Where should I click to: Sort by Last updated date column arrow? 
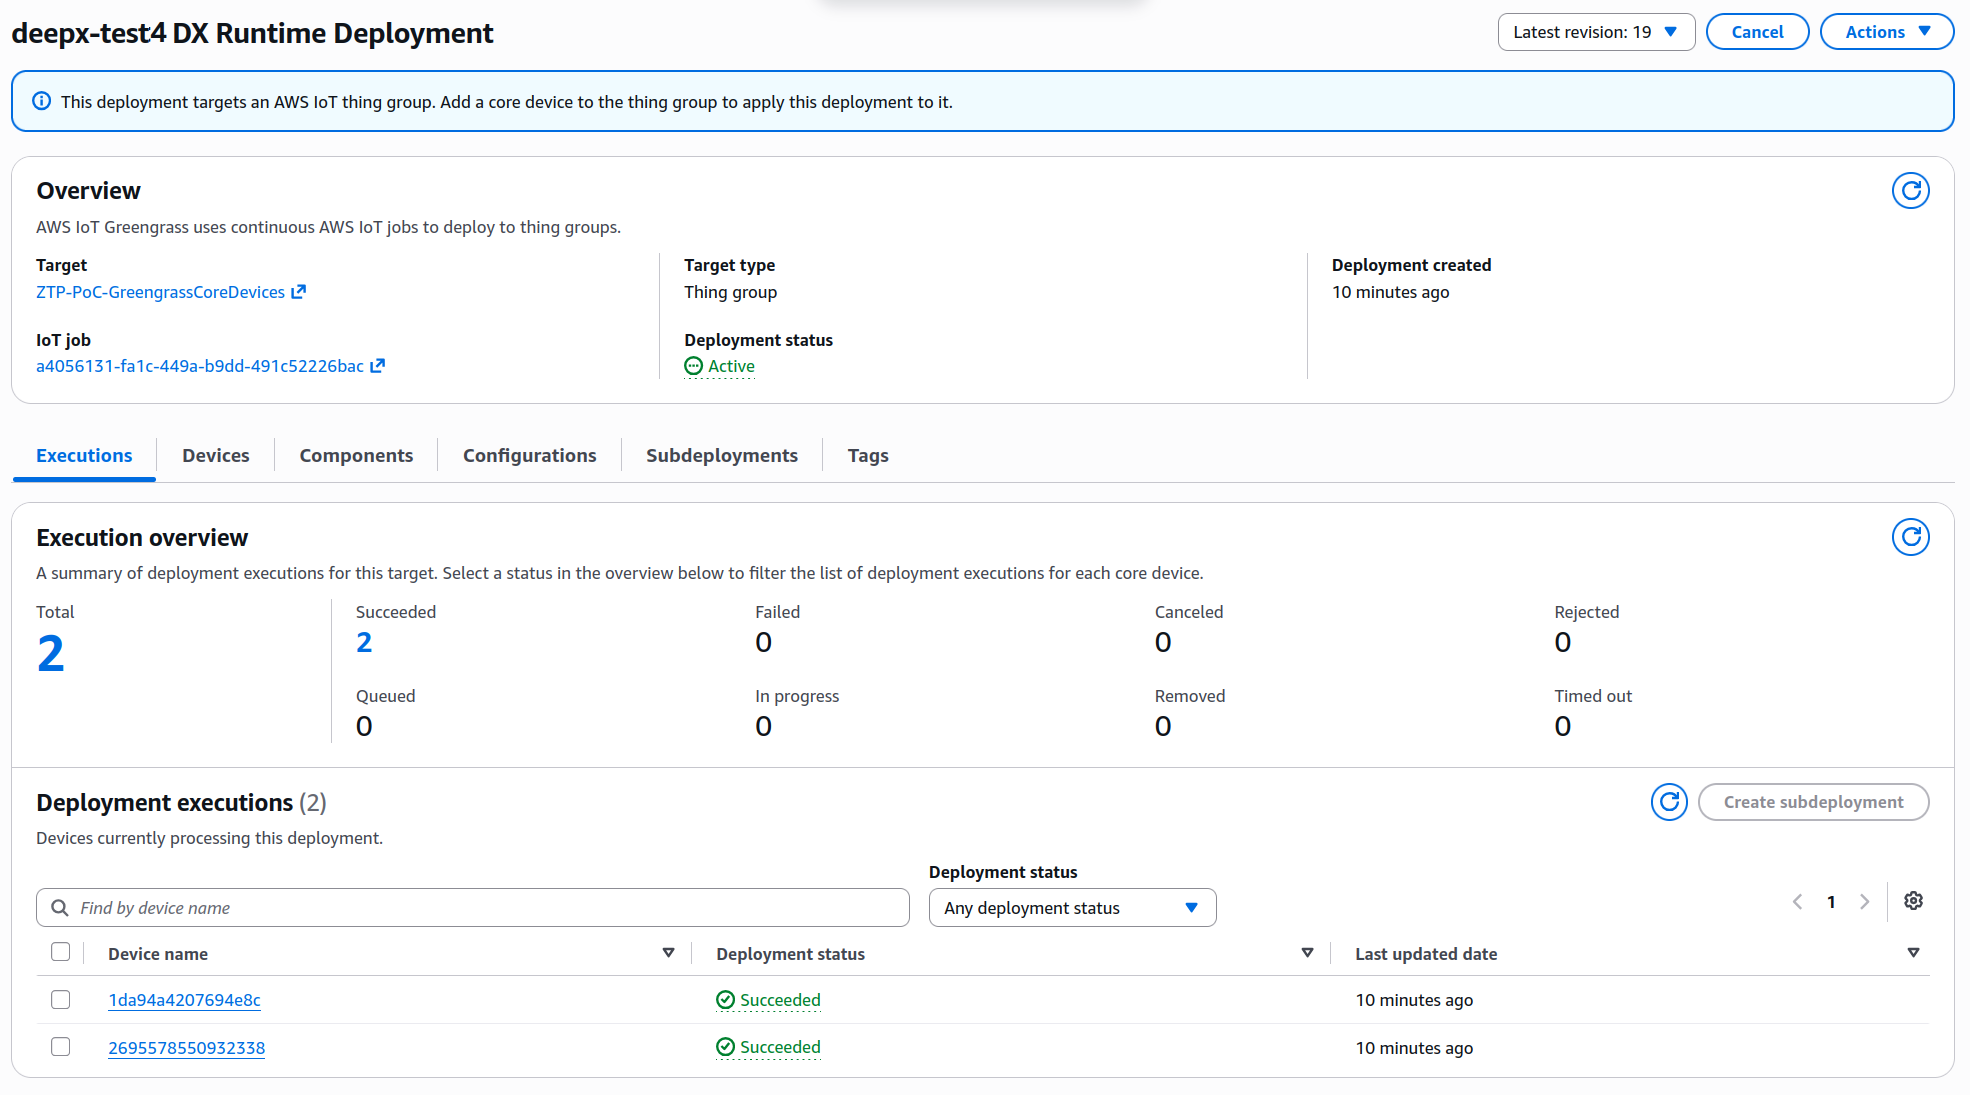(x=1913, y=953)
